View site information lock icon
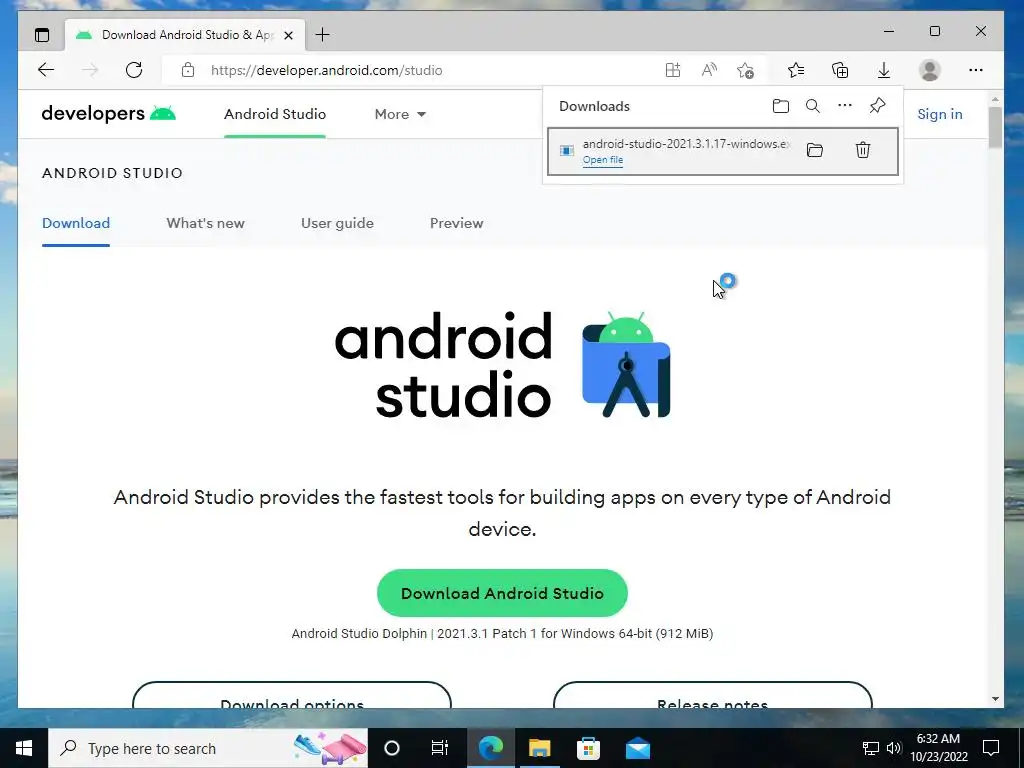Viewport: 1024px width, 768px height. click(188, 70)
